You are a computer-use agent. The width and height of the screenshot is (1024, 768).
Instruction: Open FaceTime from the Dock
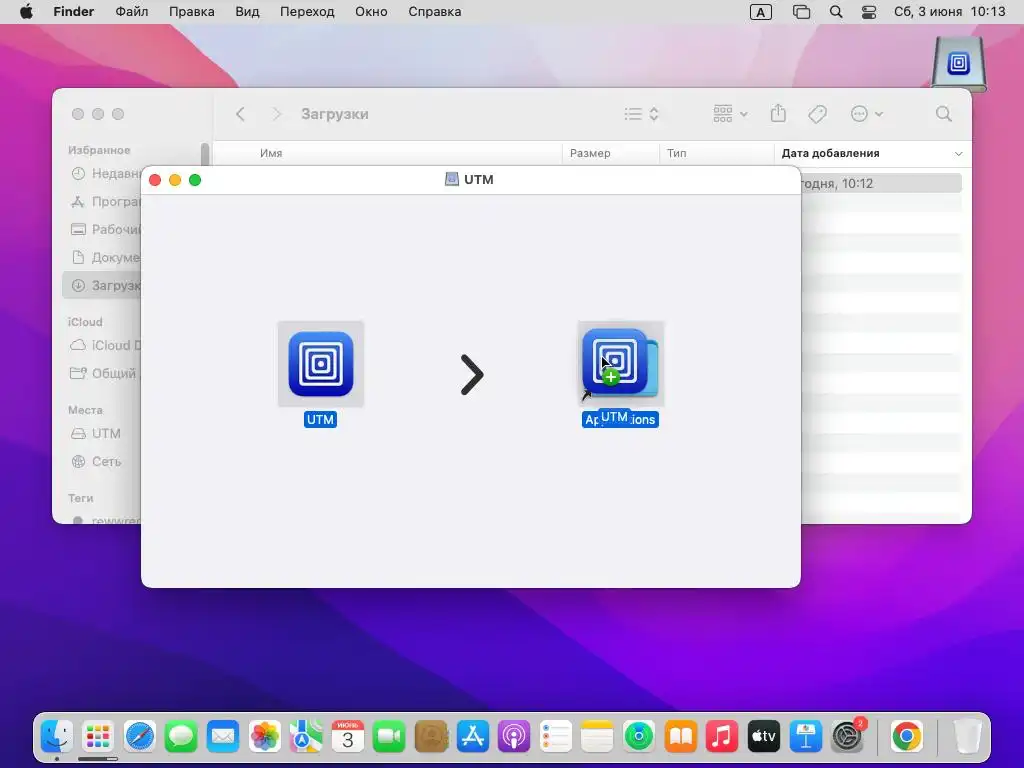[x=389, y=737]
